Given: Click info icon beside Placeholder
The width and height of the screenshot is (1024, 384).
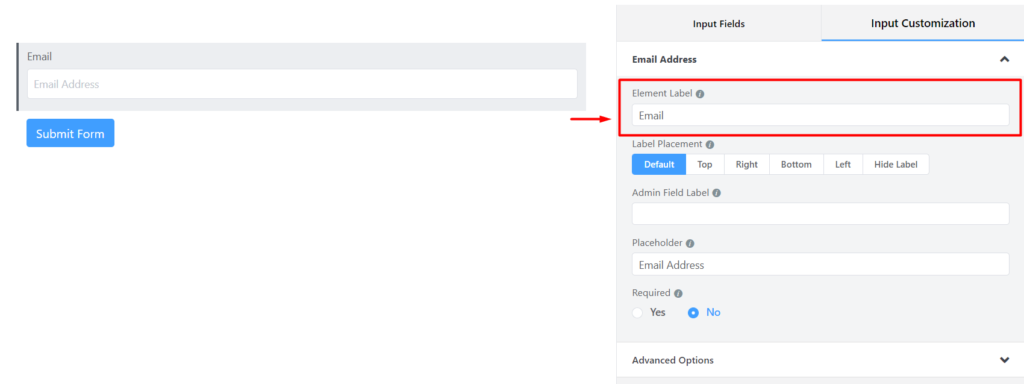Looking at the screenshot, I should pos(690,243).
